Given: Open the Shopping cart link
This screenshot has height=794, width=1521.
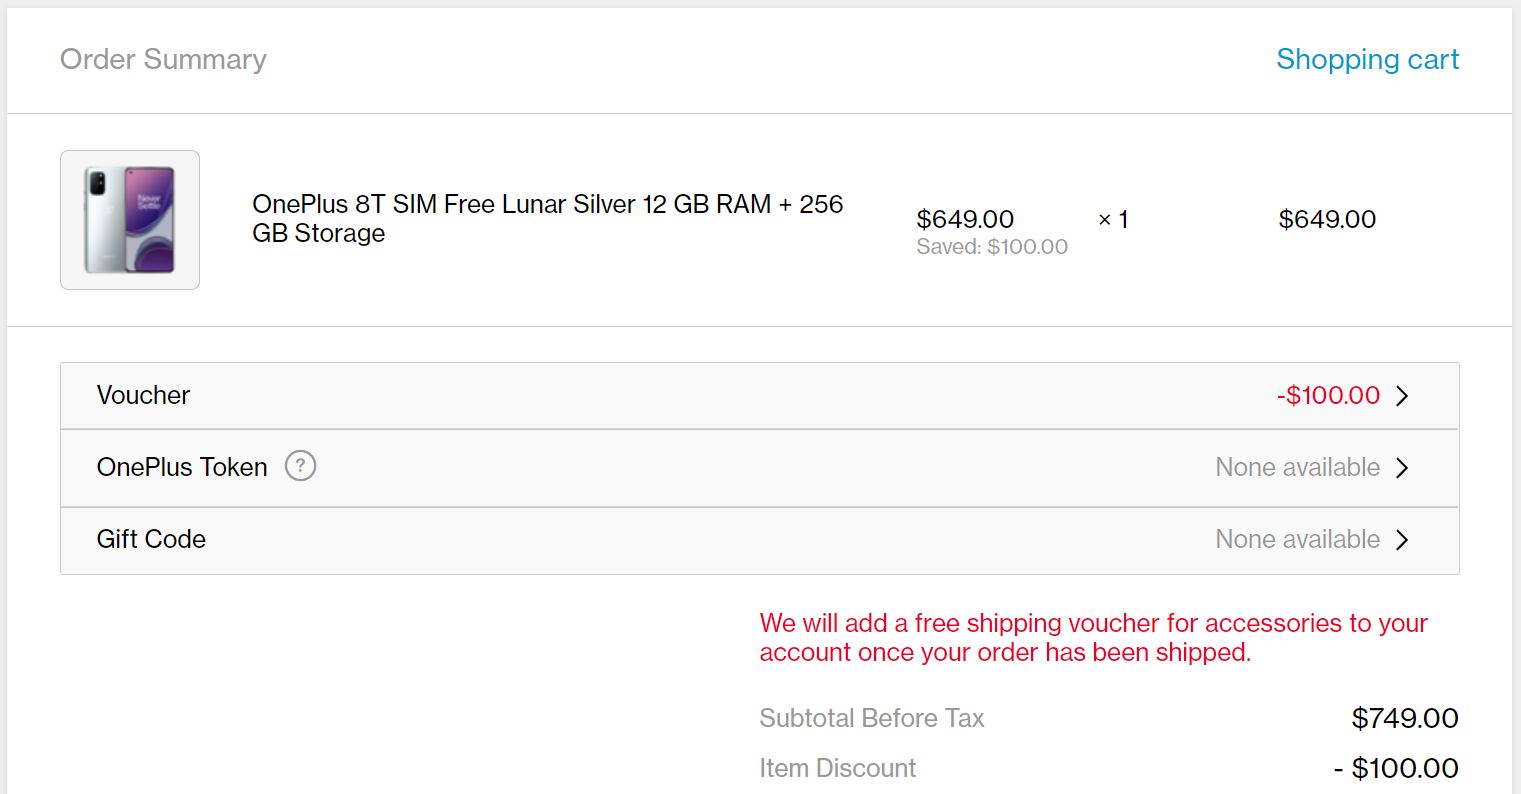Looking at the screenshot, I should click(x=1367, y=60).
